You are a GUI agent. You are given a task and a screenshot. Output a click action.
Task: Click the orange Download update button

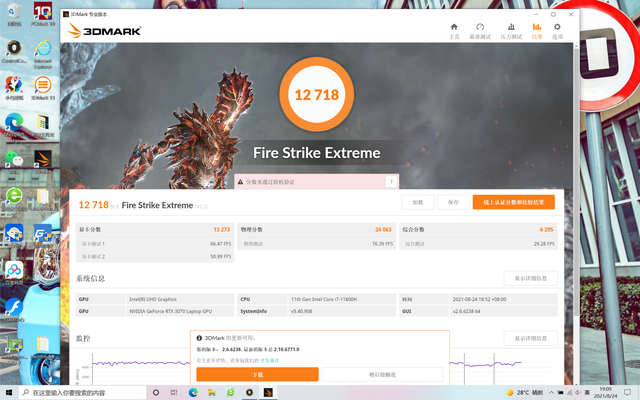257,374
